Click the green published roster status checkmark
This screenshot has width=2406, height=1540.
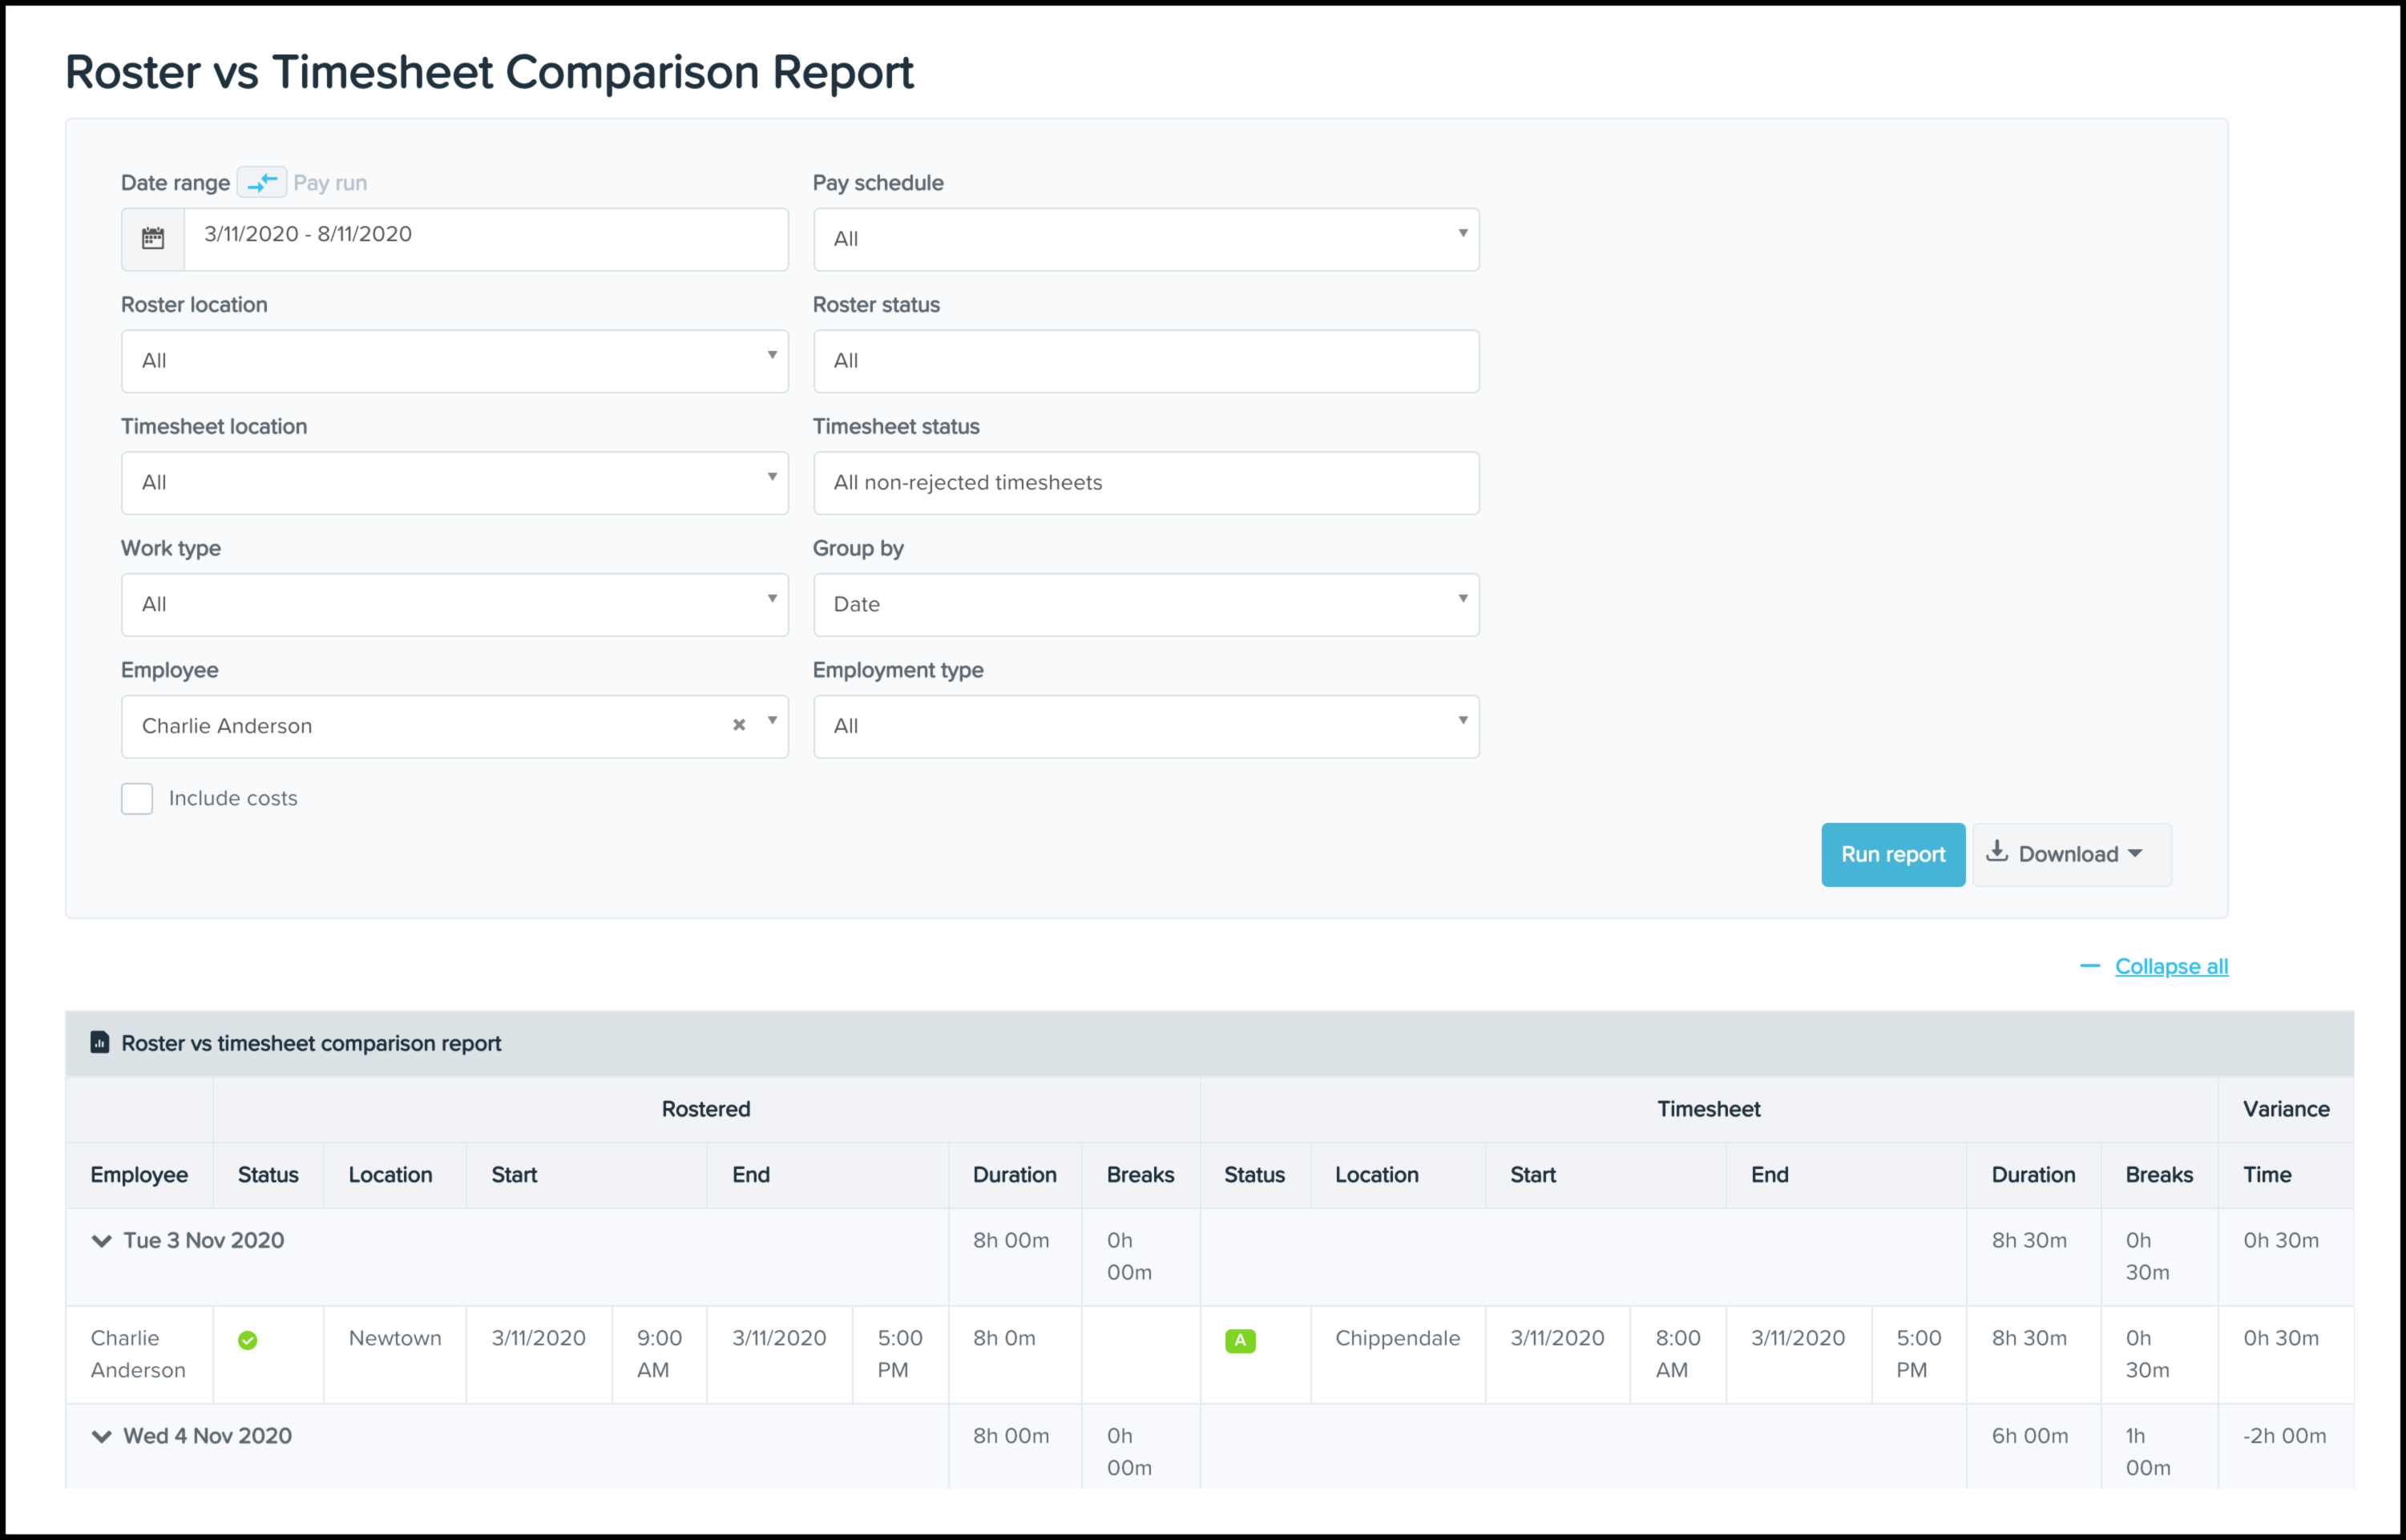(x=248, y=1341)
